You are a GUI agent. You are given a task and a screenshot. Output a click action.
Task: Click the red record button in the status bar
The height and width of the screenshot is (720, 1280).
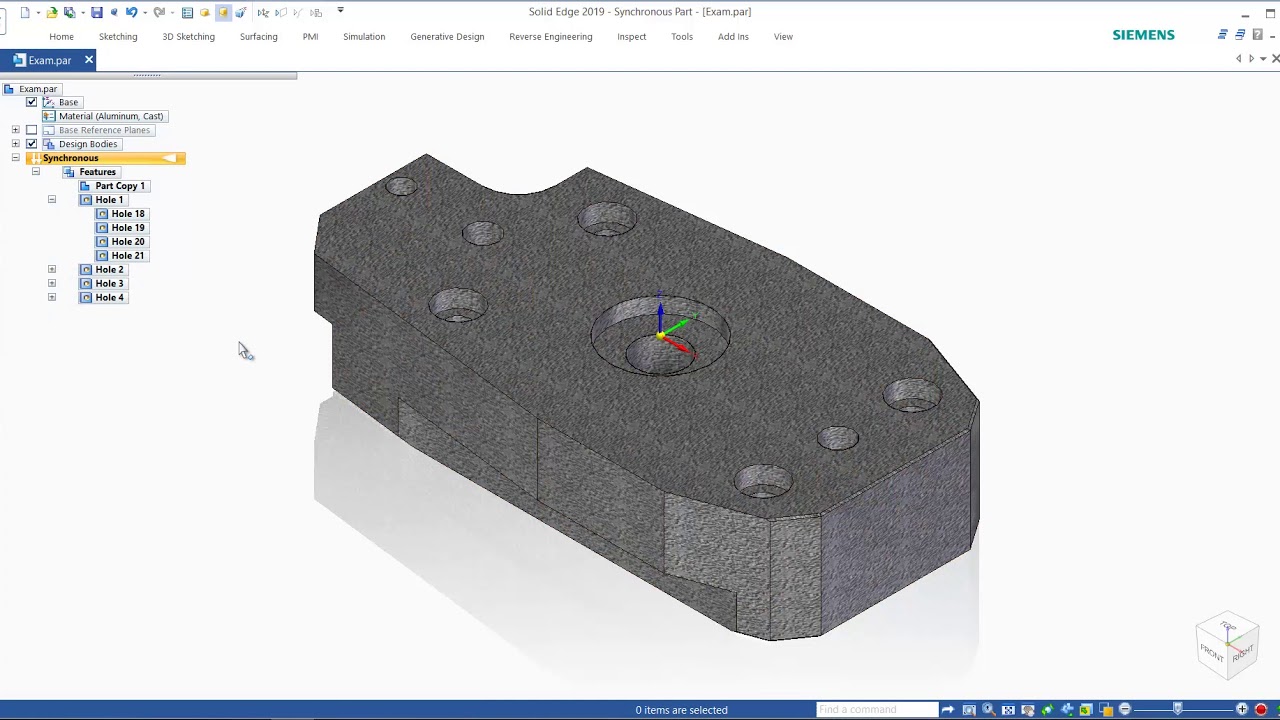[1261, 710]
